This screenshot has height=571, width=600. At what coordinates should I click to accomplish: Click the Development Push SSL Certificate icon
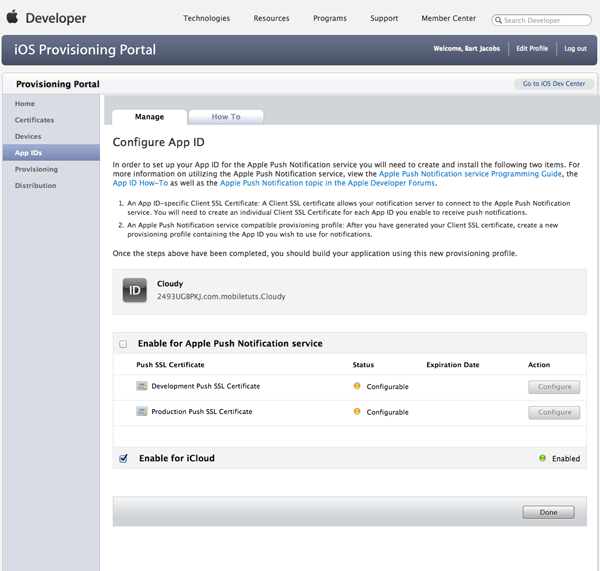(x=142, y=386)
